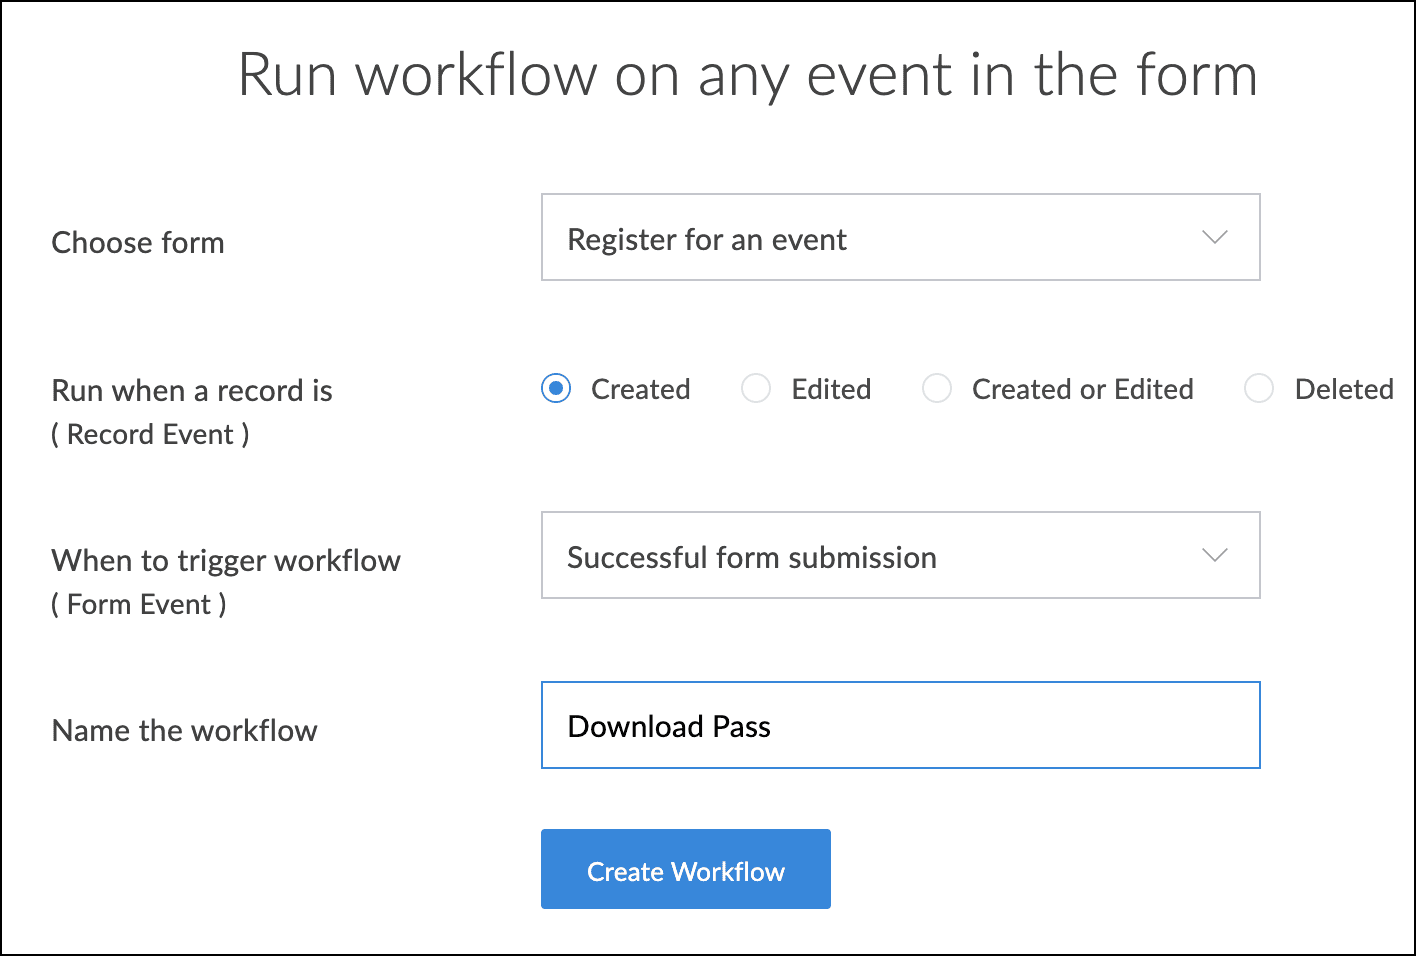1416x956 pixels.
Task: Click the '( Record Event )' subtitle text
Action: click(150, 435)
